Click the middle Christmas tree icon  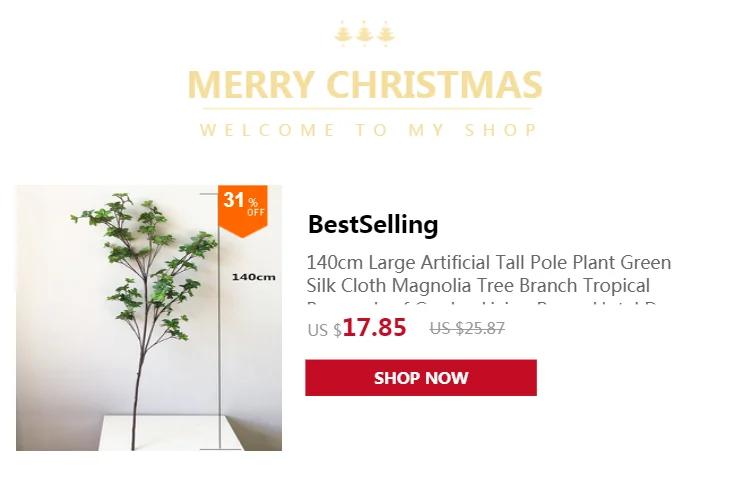point(364,34)
